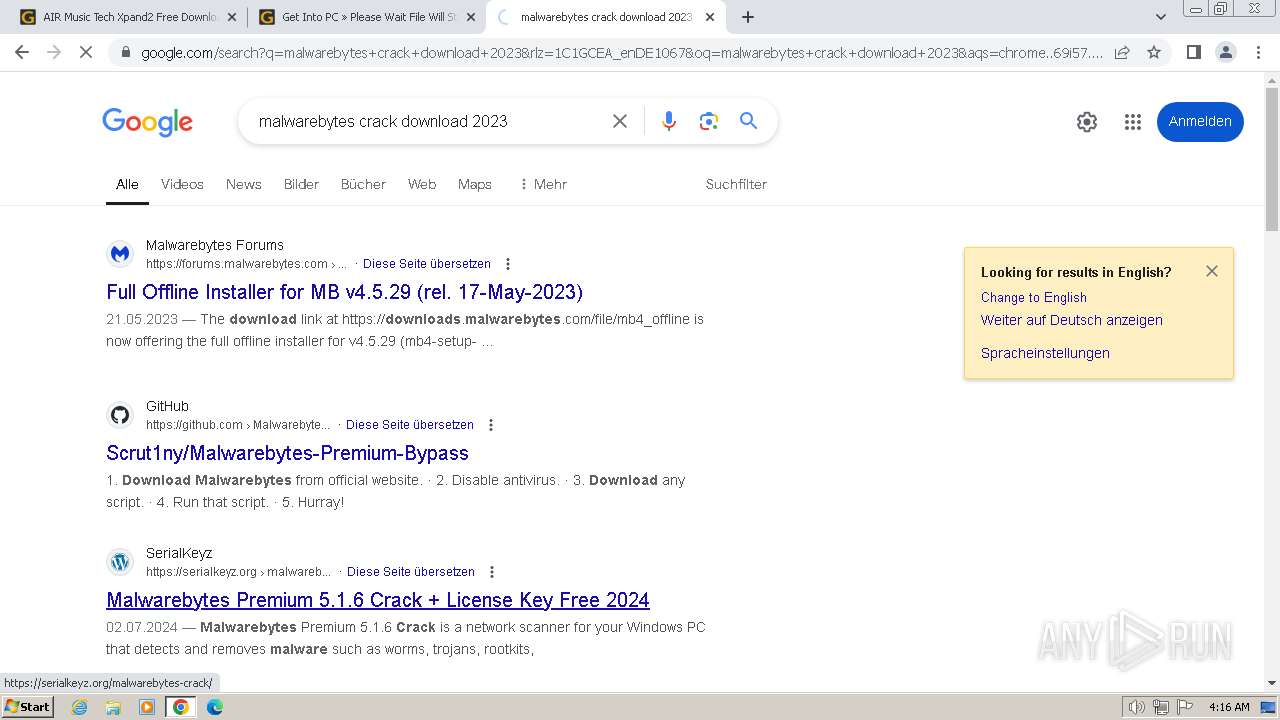The width and height of the screenshot is (1280, 720).
Task: Select the Bücher results tab
Action: point(363,184)
